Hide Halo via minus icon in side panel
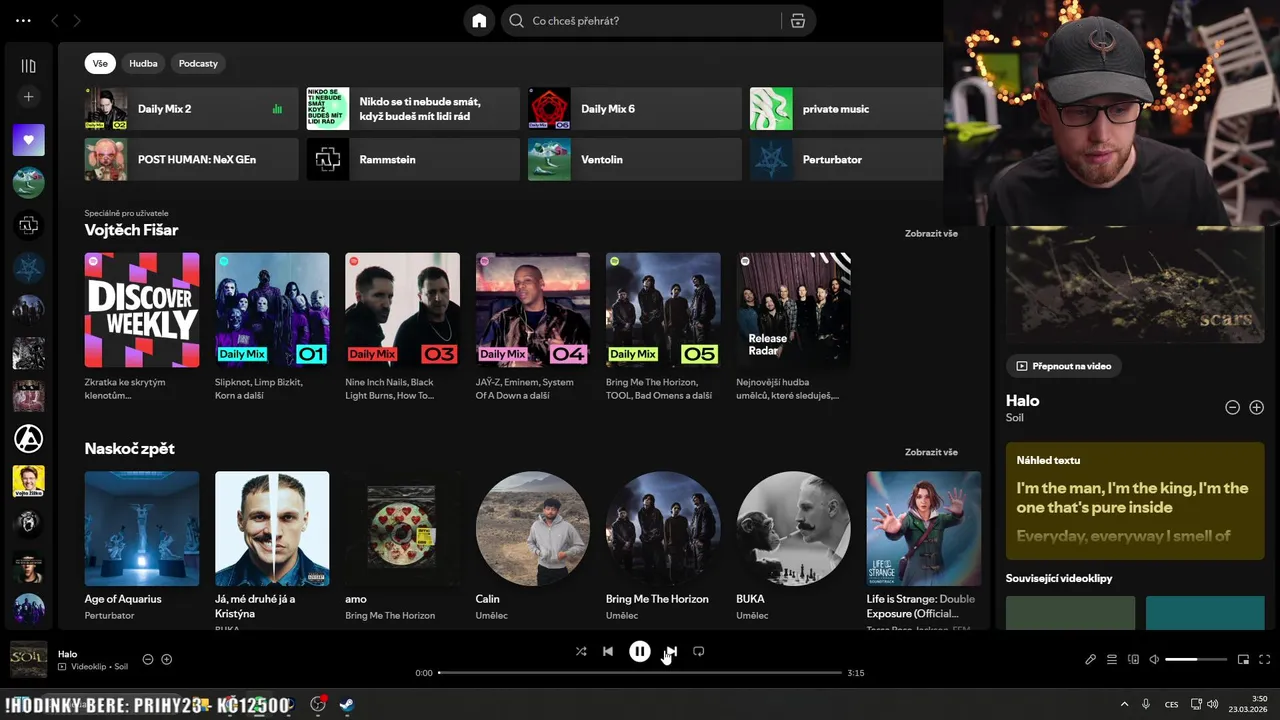 (x=1232, y=407)
